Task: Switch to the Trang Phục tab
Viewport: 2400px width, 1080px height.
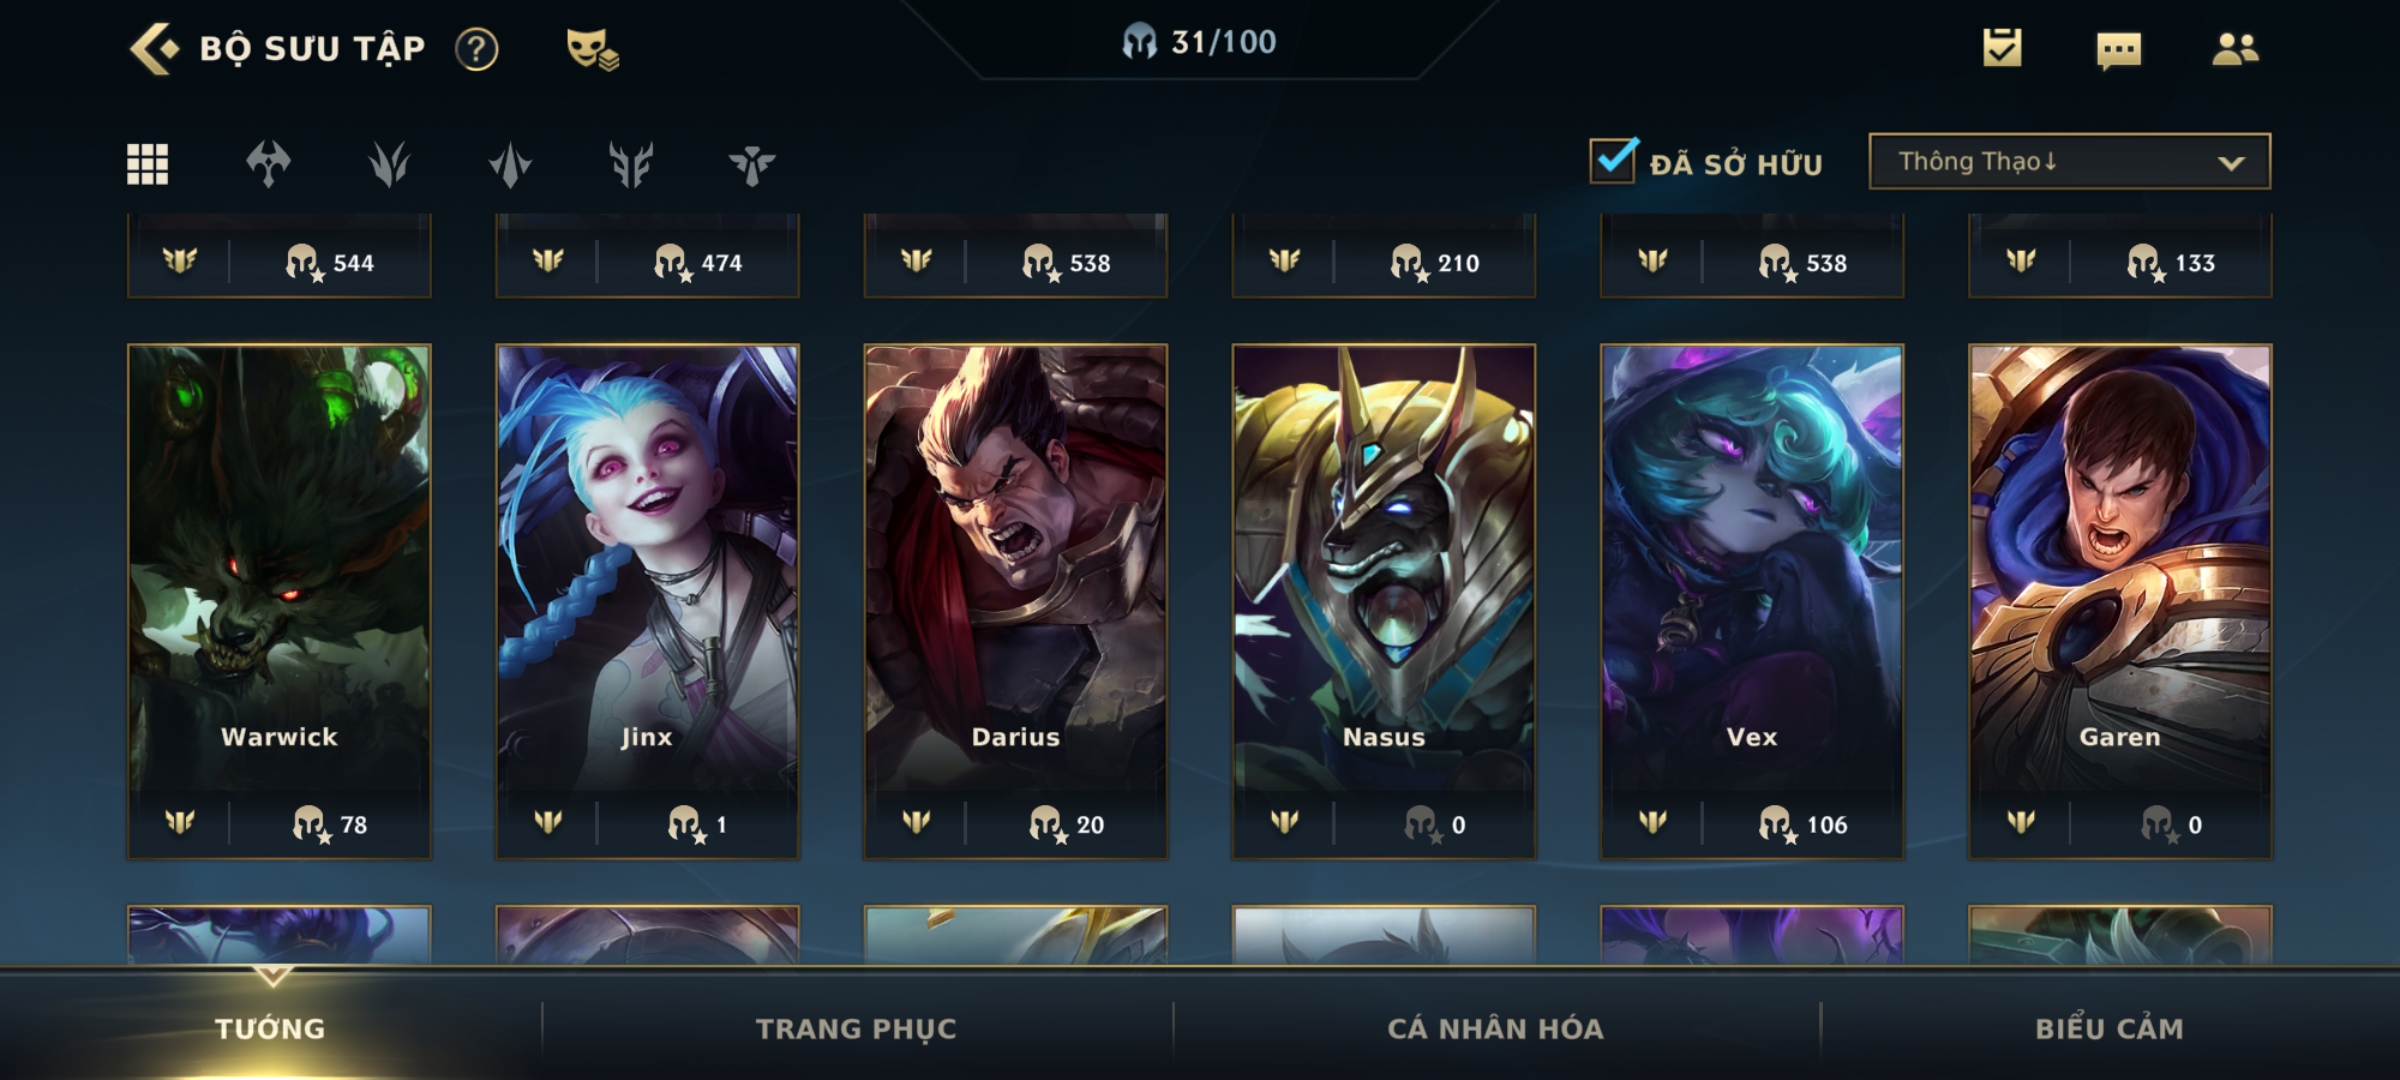Action: tap(856, 1028)
